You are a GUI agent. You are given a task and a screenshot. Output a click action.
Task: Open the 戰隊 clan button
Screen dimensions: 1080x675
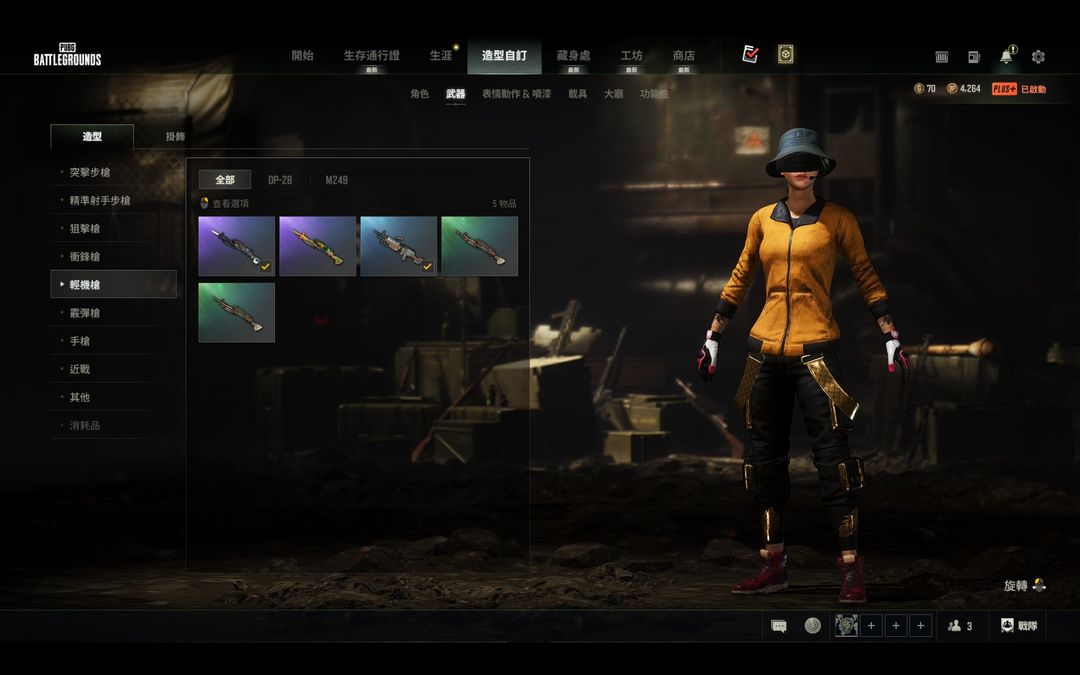pyautogui.click(x=1019, y=625)
